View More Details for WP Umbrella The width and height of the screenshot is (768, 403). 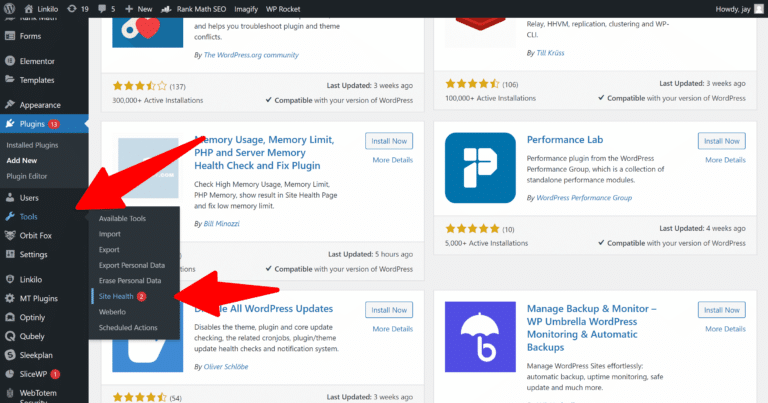[725, 329]
